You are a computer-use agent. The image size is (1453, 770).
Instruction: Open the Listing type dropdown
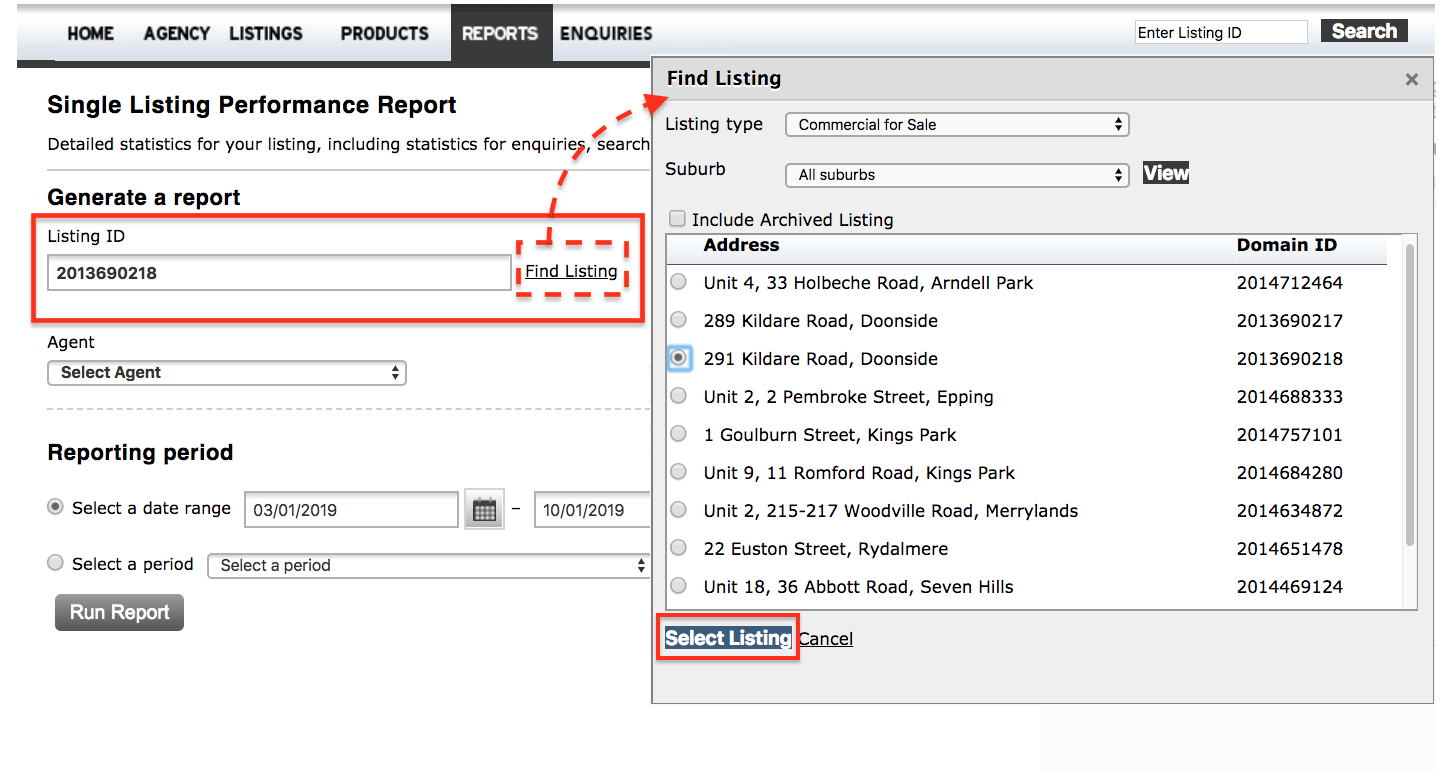(956, 124)
